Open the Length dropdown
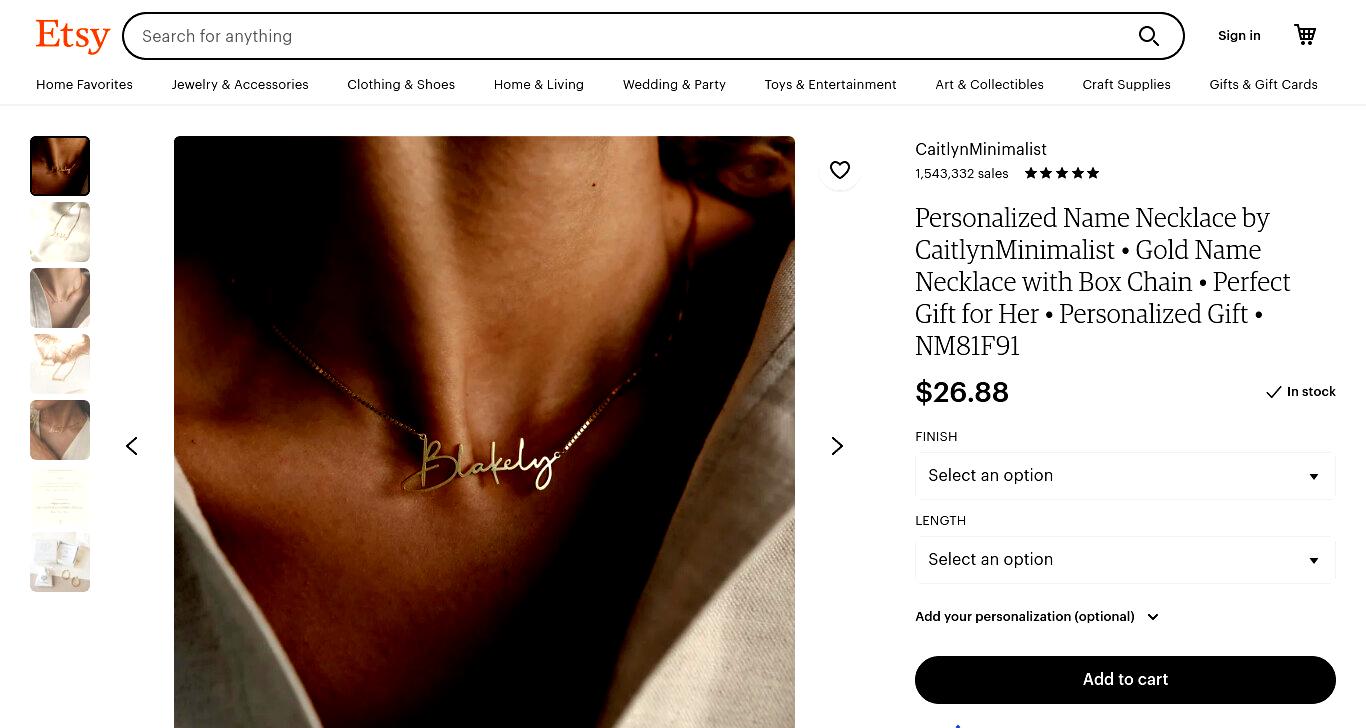The width and height of the screenshot is (1366, 728). point(1125,560)
